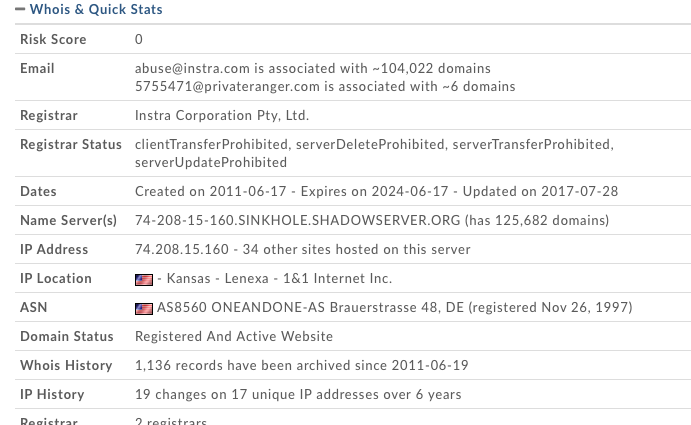Click the SINKHOLE.SHADOWSERVER.ORG name server
Screen dimensions: 691x425
(x=297, y=221)
